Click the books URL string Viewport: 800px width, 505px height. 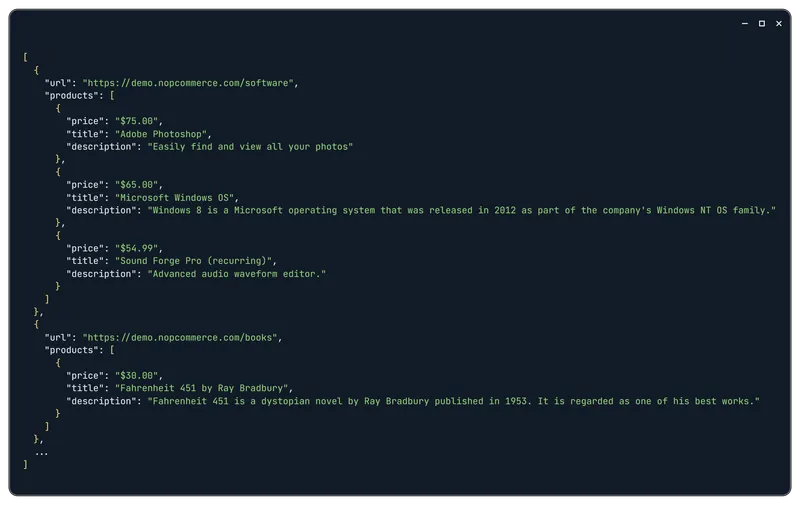tap(180, 337)
